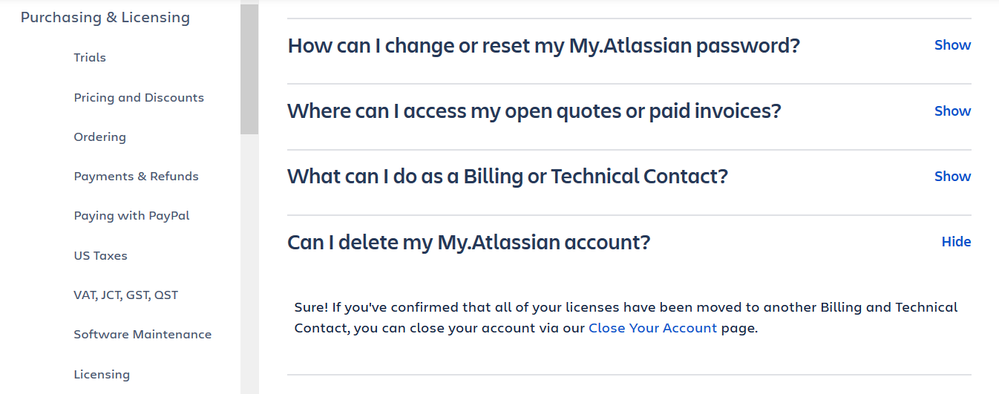The width and height of the screenshot is (999, 394).
Task: Go to VAT, JCT, GST, QST
Action: coord(126,295)
